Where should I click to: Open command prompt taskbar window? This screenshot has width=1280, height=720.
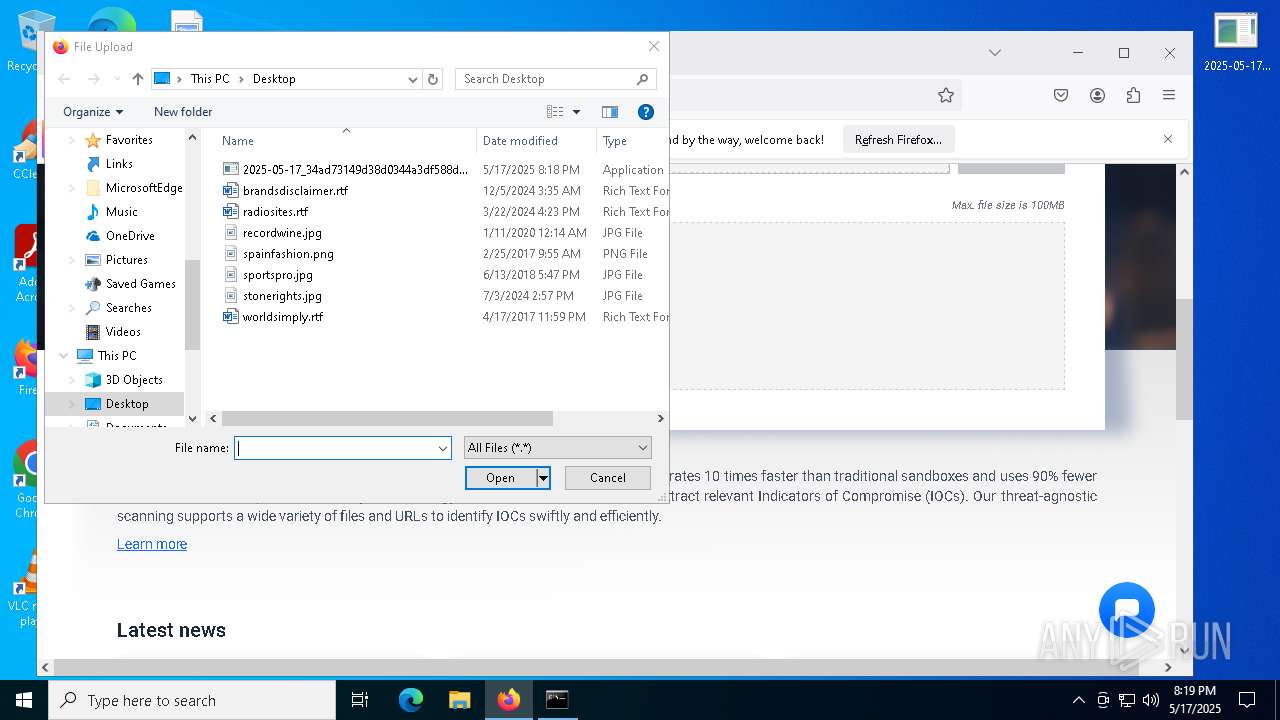pyautogui.click(x=557, y=700)
